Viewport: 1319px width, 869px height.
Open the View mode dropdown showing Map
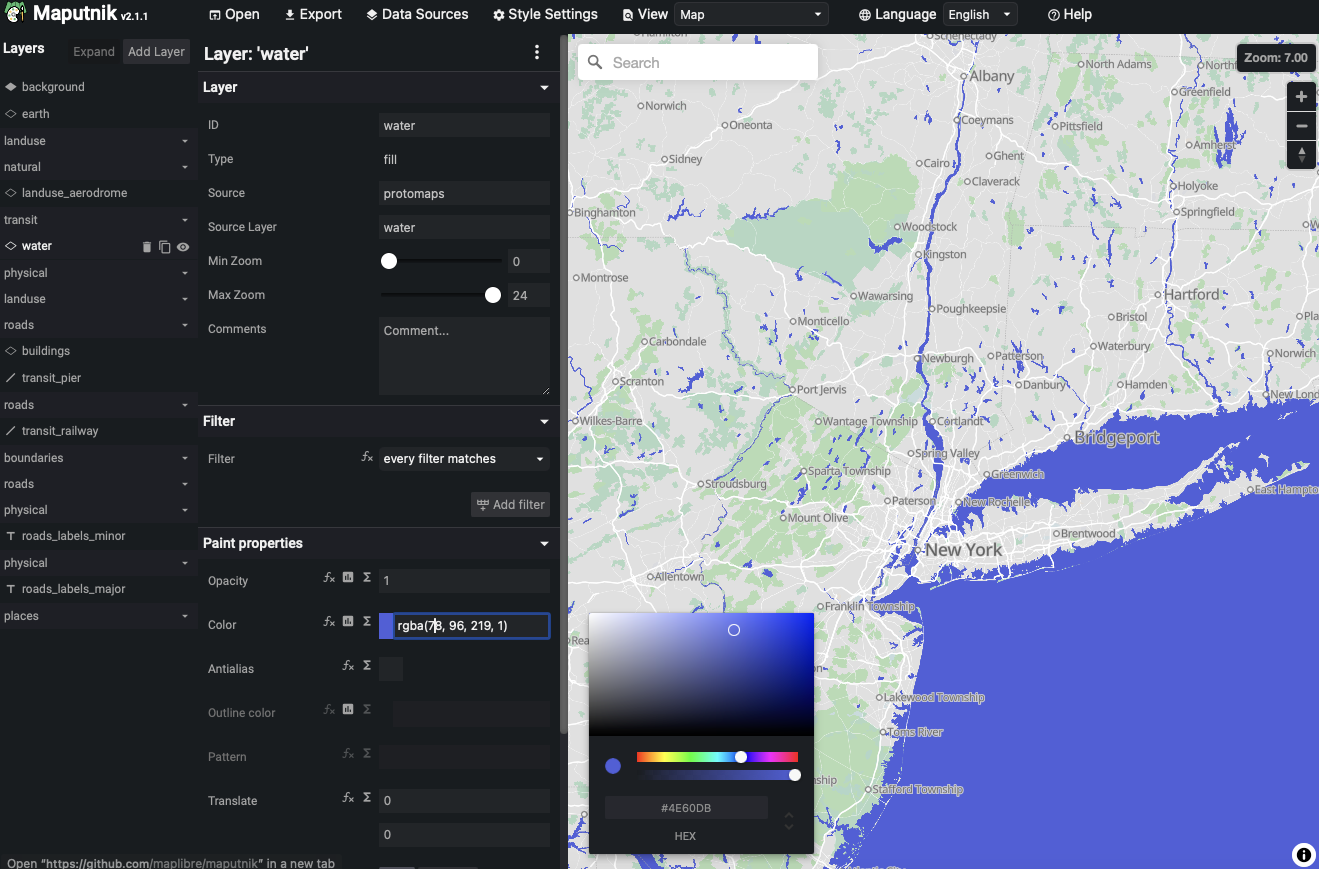(x=750, y=14)
